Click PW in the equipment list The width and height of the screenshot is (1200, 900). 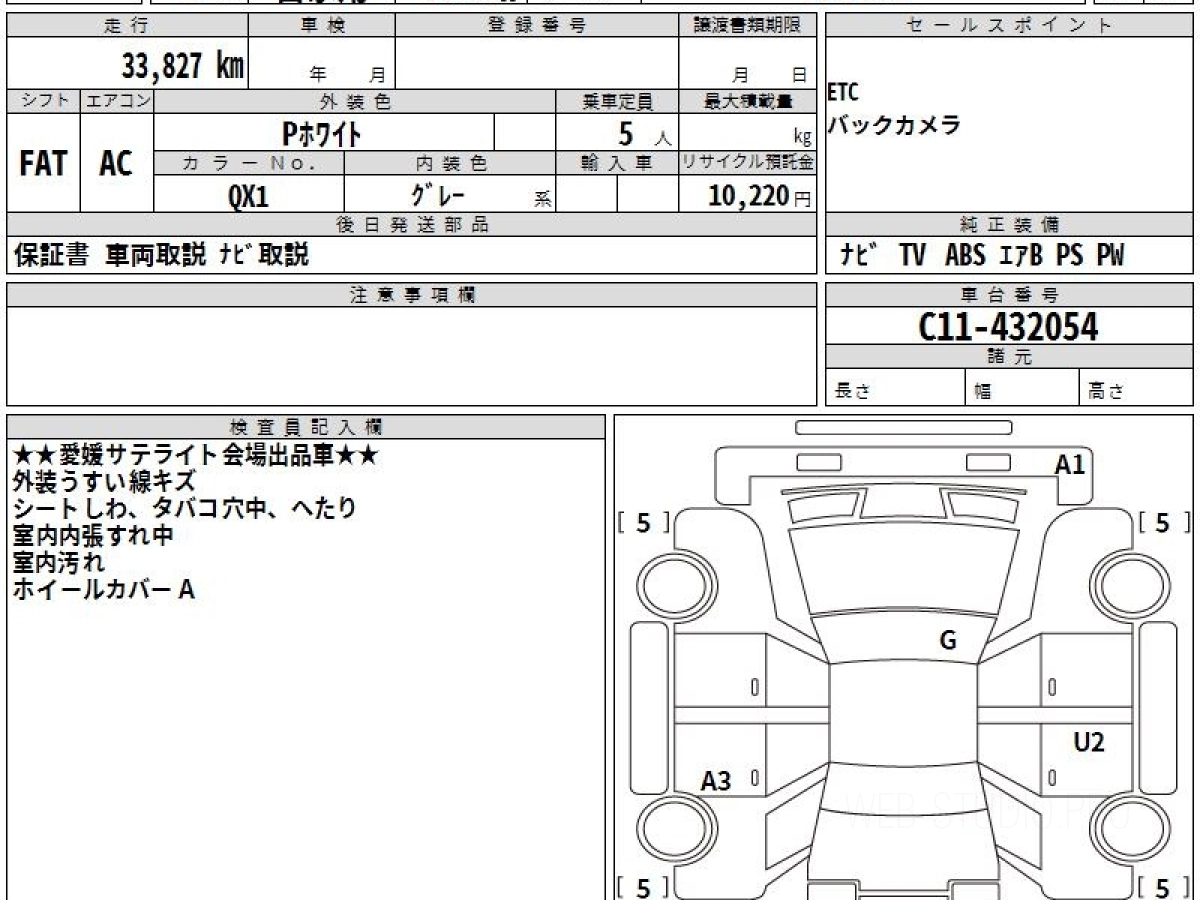(x=1110, y=256)
